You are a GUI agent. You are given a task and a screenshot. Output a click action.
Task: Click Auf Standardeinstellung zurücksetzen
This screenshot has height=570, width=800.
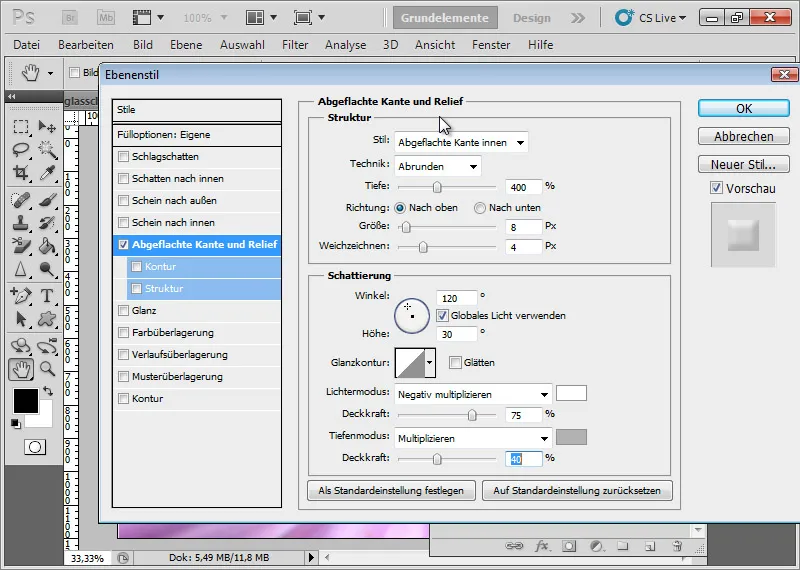point(577,490)
